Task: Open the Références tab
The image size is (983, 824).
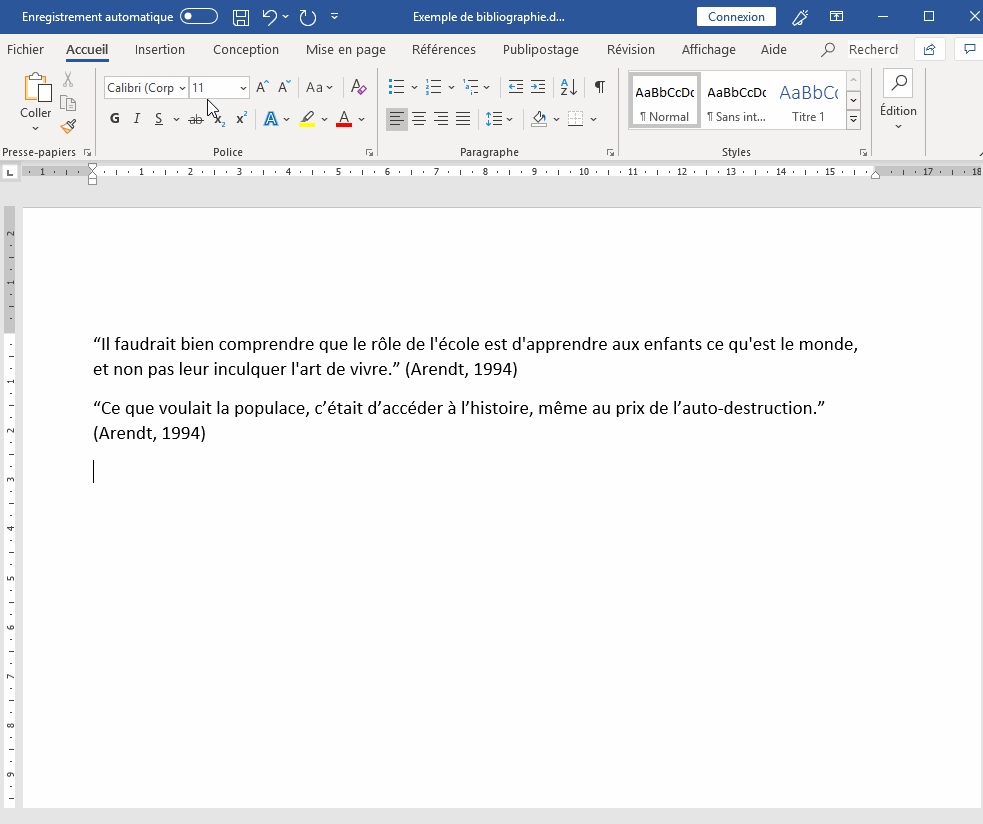Action: click(x=444, y=50)
